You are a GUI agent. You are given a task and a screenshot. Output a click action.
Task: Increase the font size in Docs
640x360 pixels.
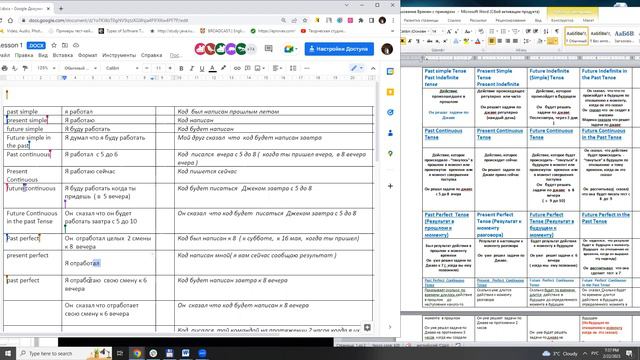tap(170, 68)
